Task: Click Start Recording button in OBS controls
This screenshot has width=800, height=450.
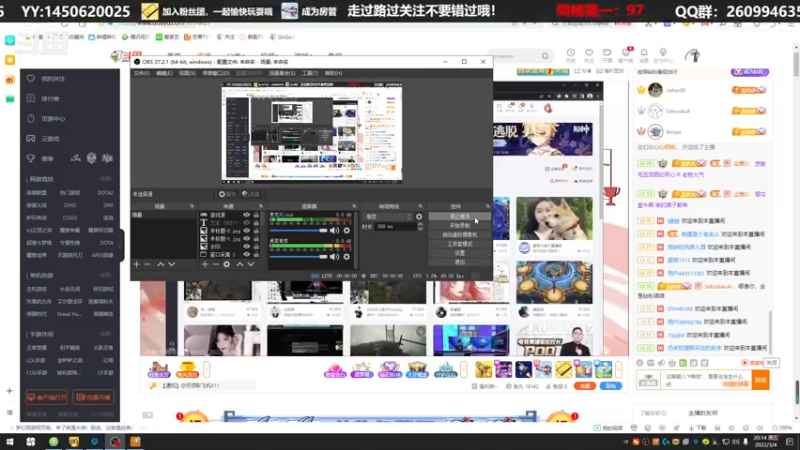Action: point(459,226)
